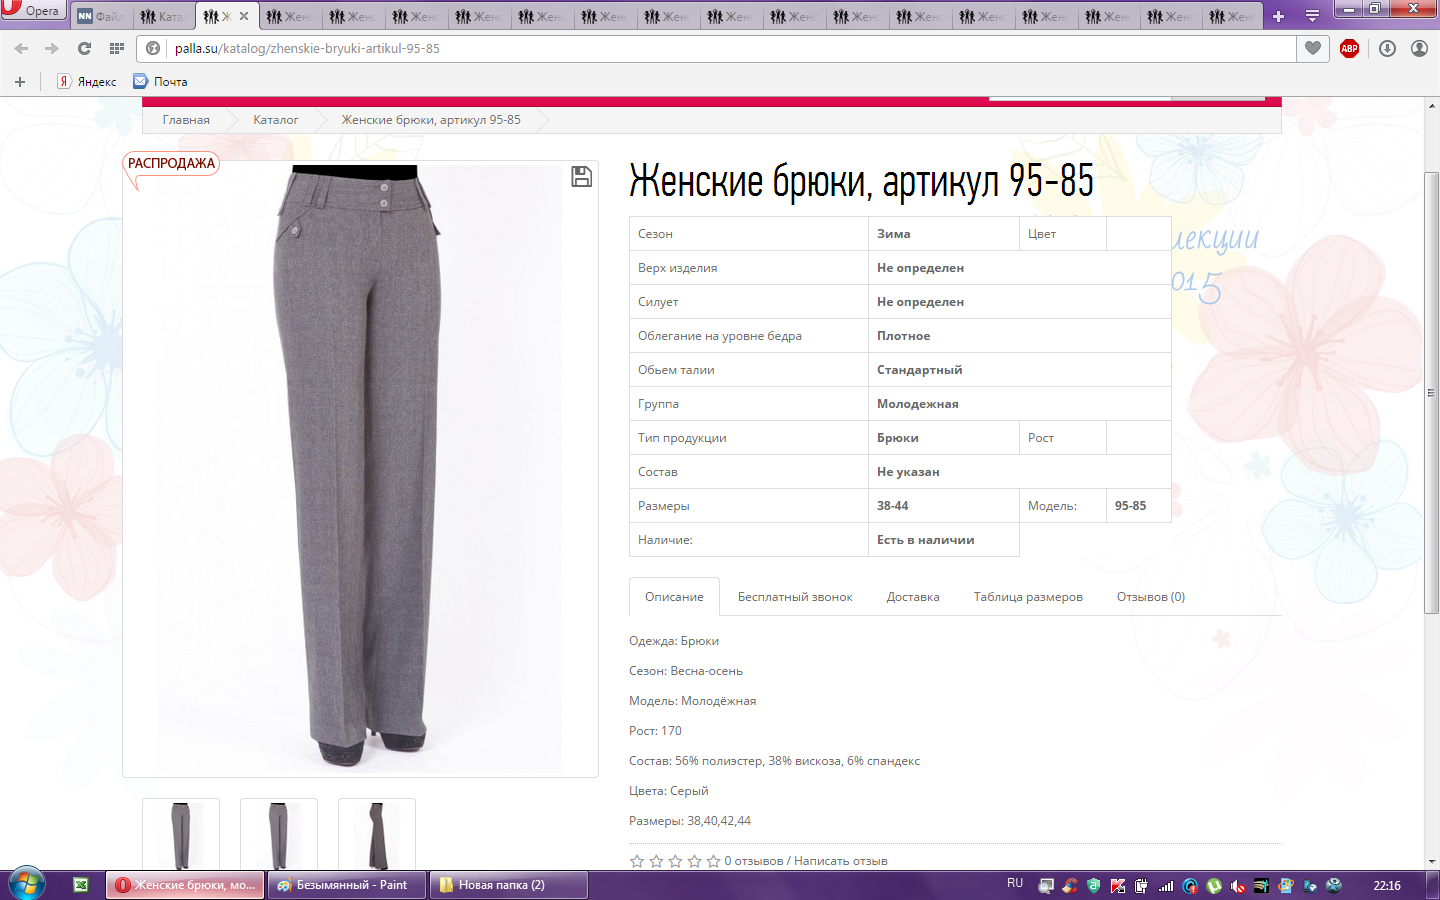
Task: Expand the tab list menu
Action: click(x=1312, y=16)
